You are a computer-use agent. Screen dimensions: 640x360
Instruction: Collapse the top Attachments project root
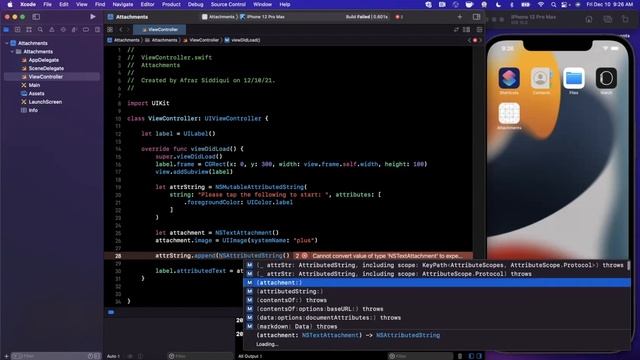pyautogui.click(x=7, y=43)
